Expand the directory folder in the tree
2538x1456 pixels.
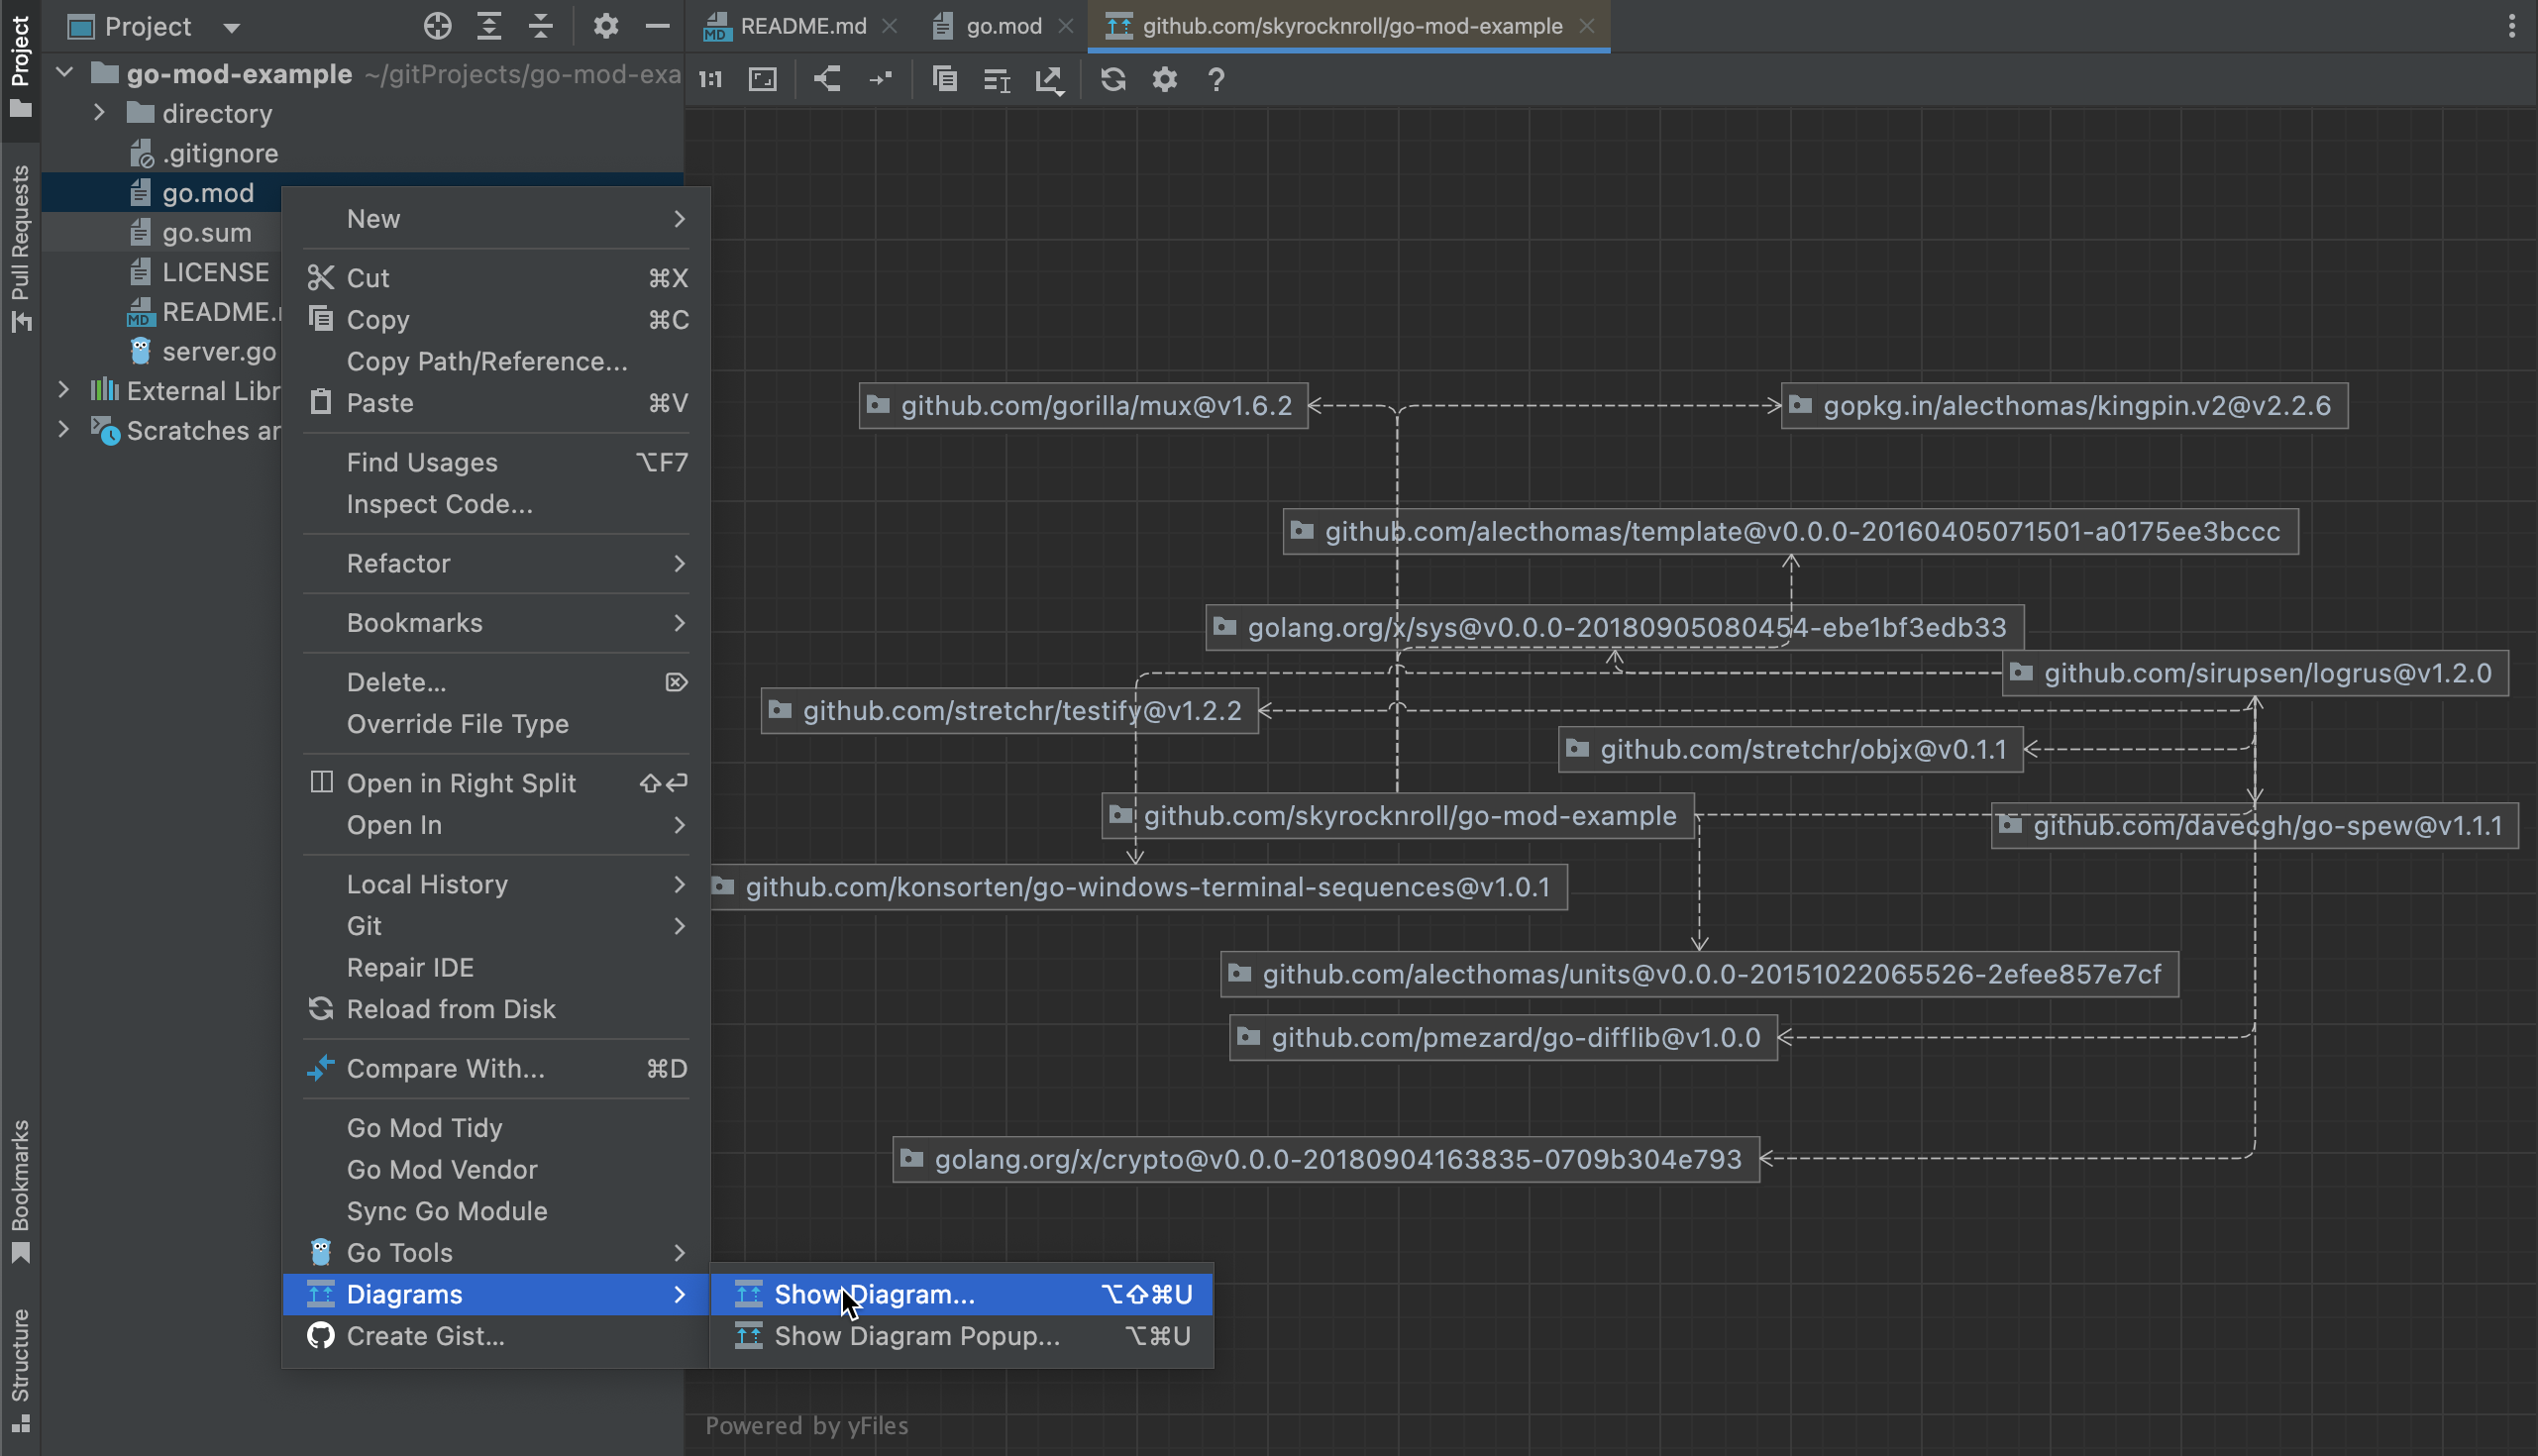tap(98, 113)
